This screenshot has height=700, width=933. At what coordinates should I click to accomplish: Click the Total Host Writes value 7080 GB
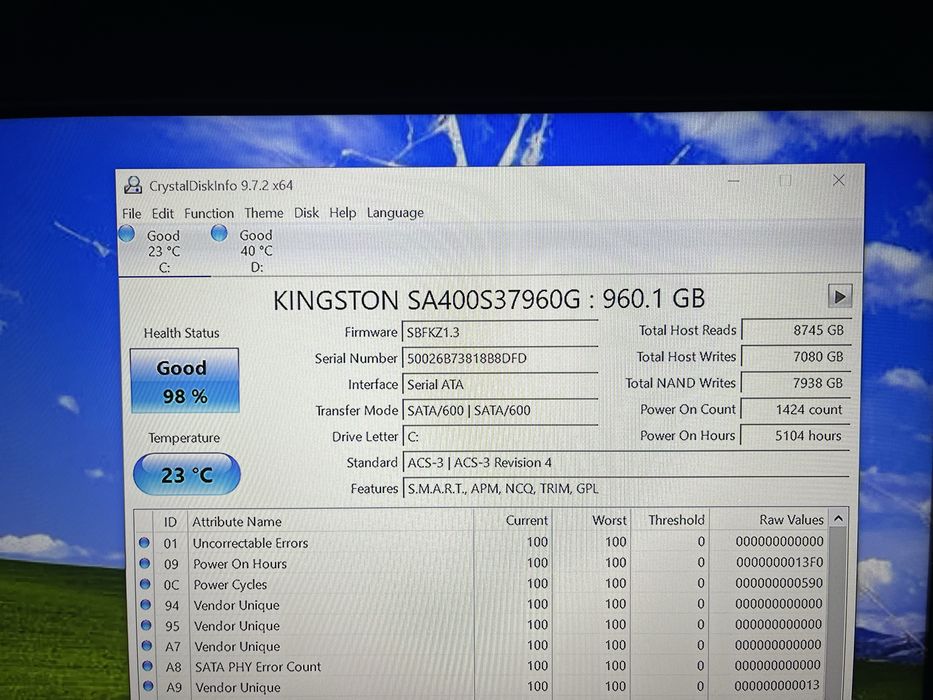coord(796,356)
